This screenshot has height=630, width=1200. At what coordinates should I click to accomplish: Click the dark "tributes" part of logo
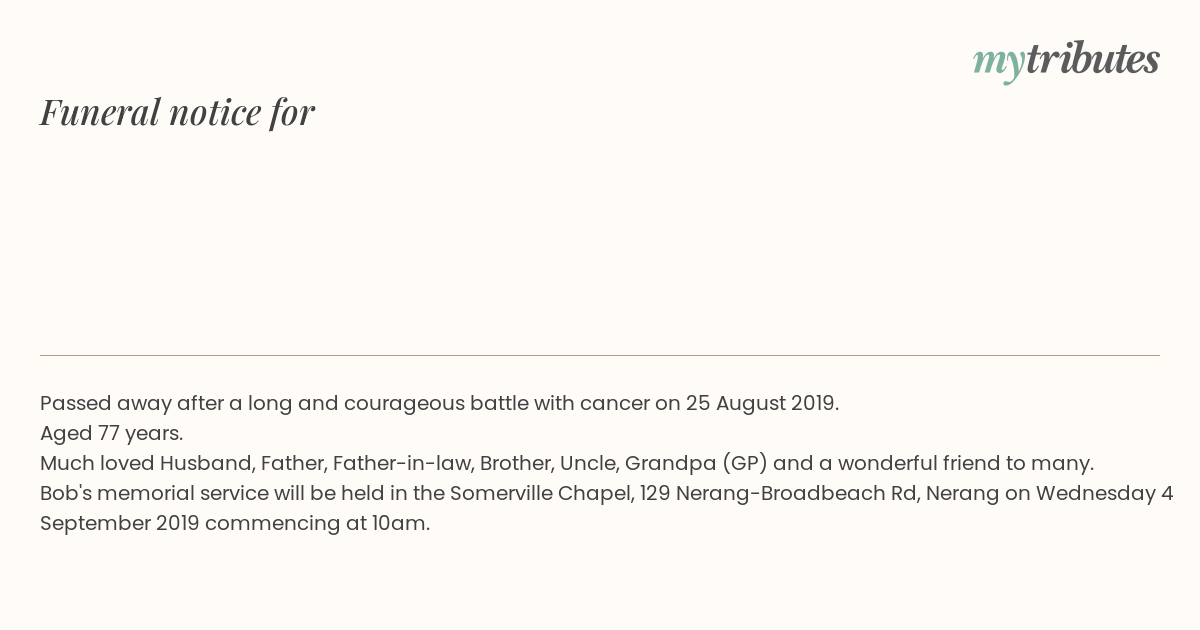pyautogui.click(x=1093, y=59)
